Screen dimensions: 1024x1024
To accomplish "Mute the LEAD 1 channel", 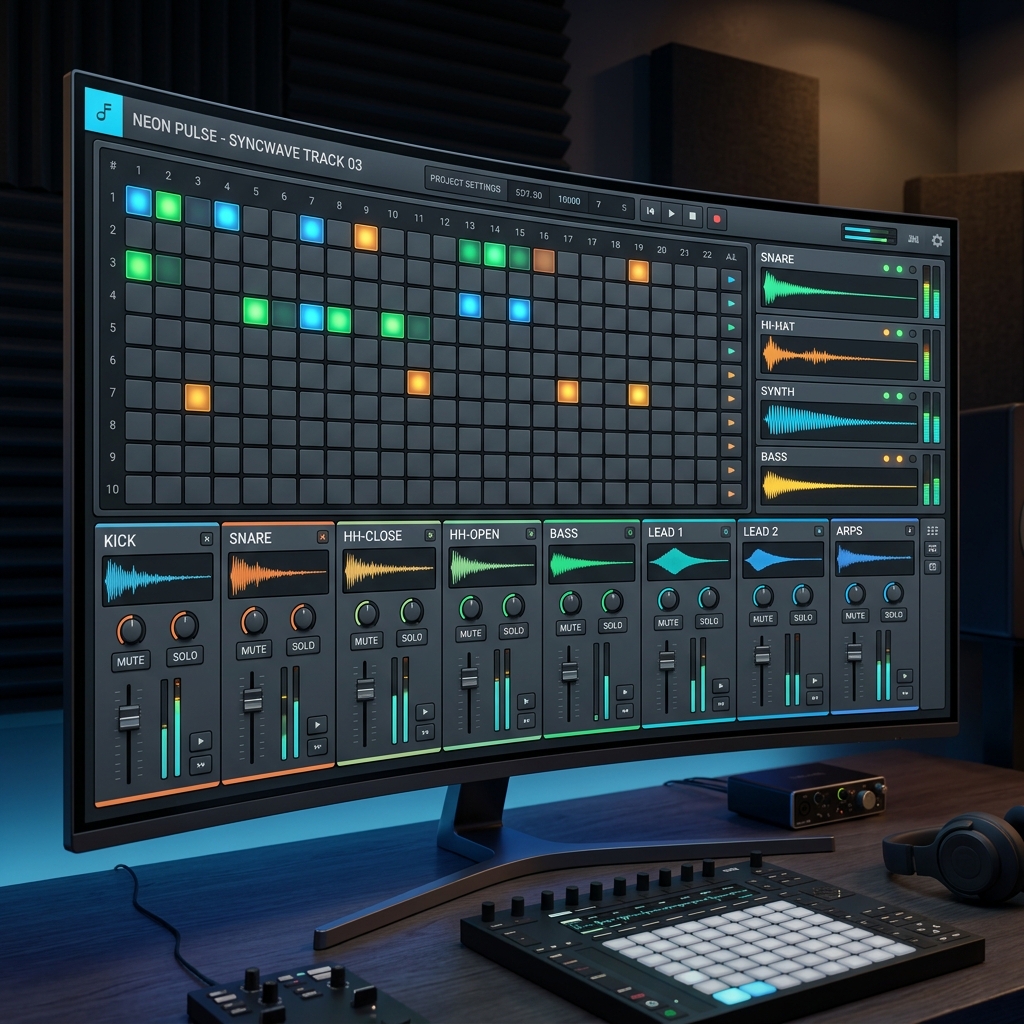I will [668, 622].
